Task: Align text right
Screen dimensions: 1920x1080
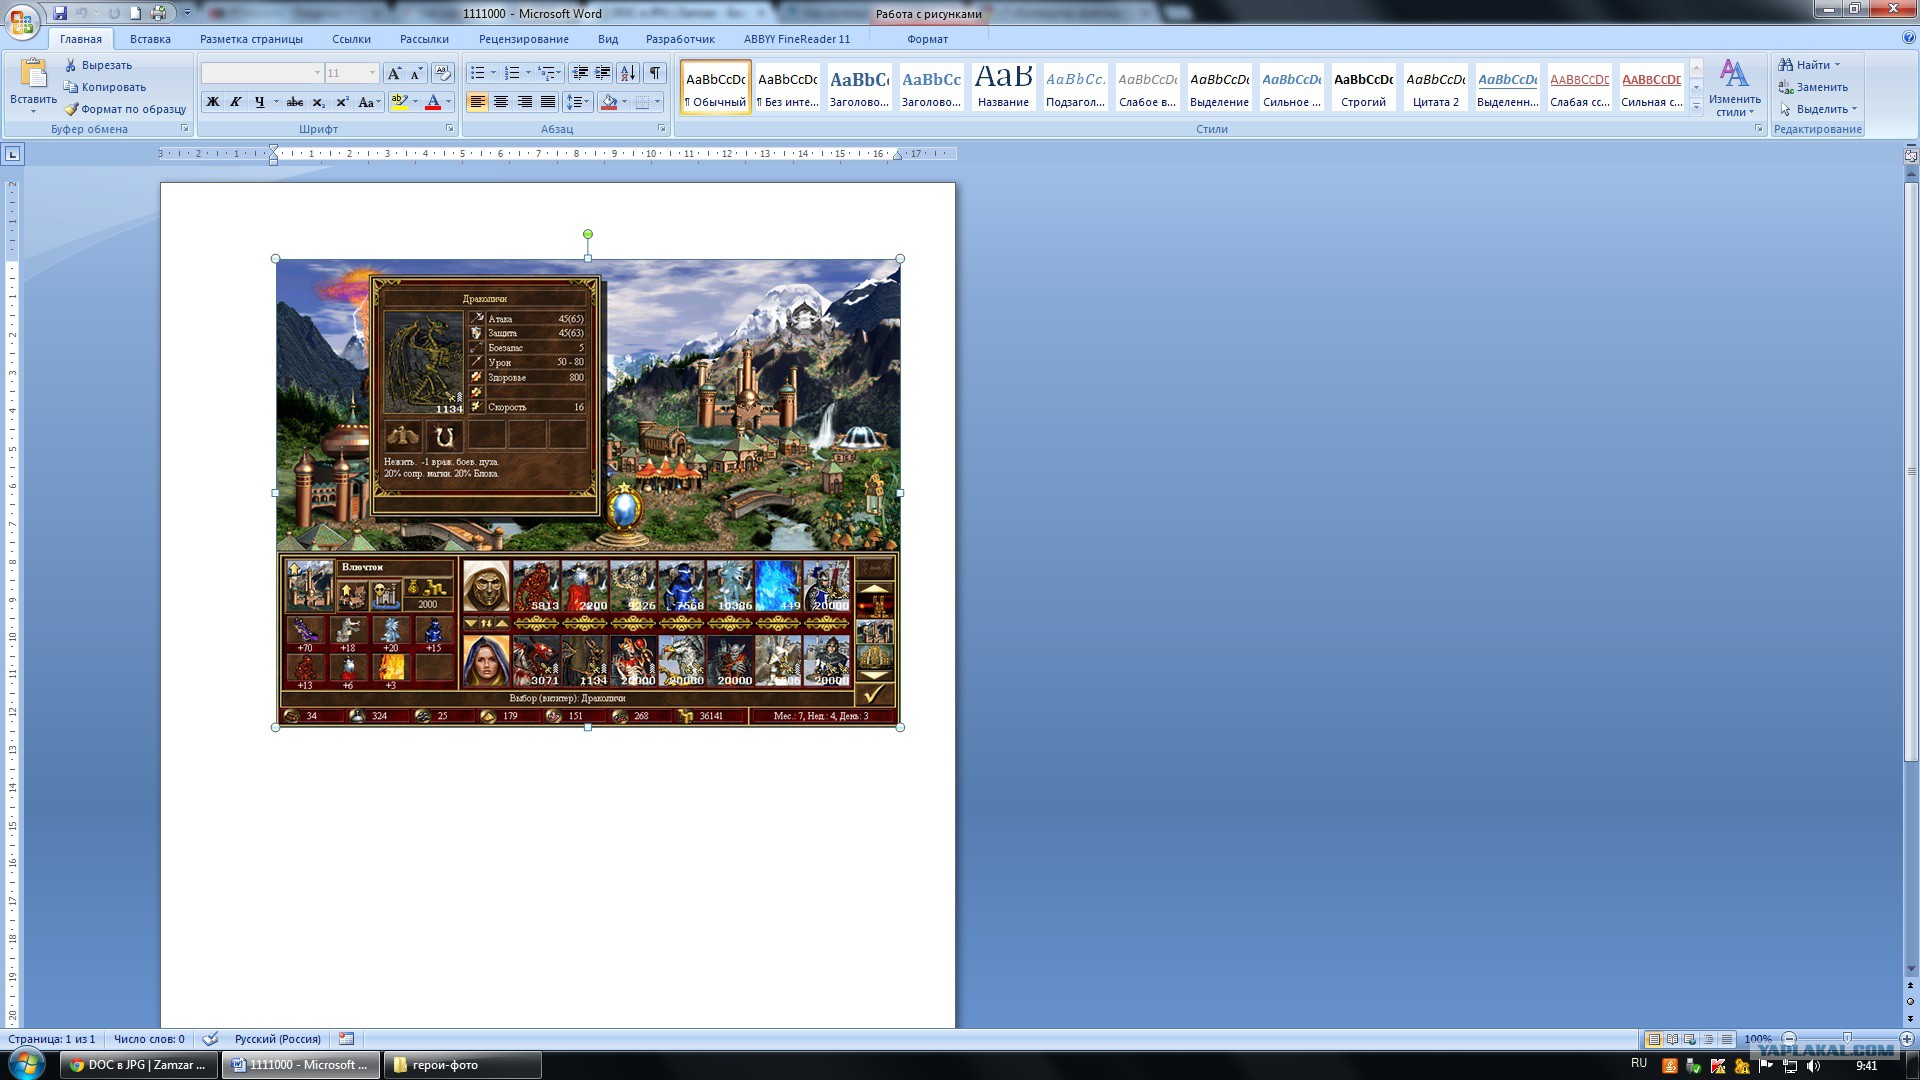Action: click(x=524, y=102)
